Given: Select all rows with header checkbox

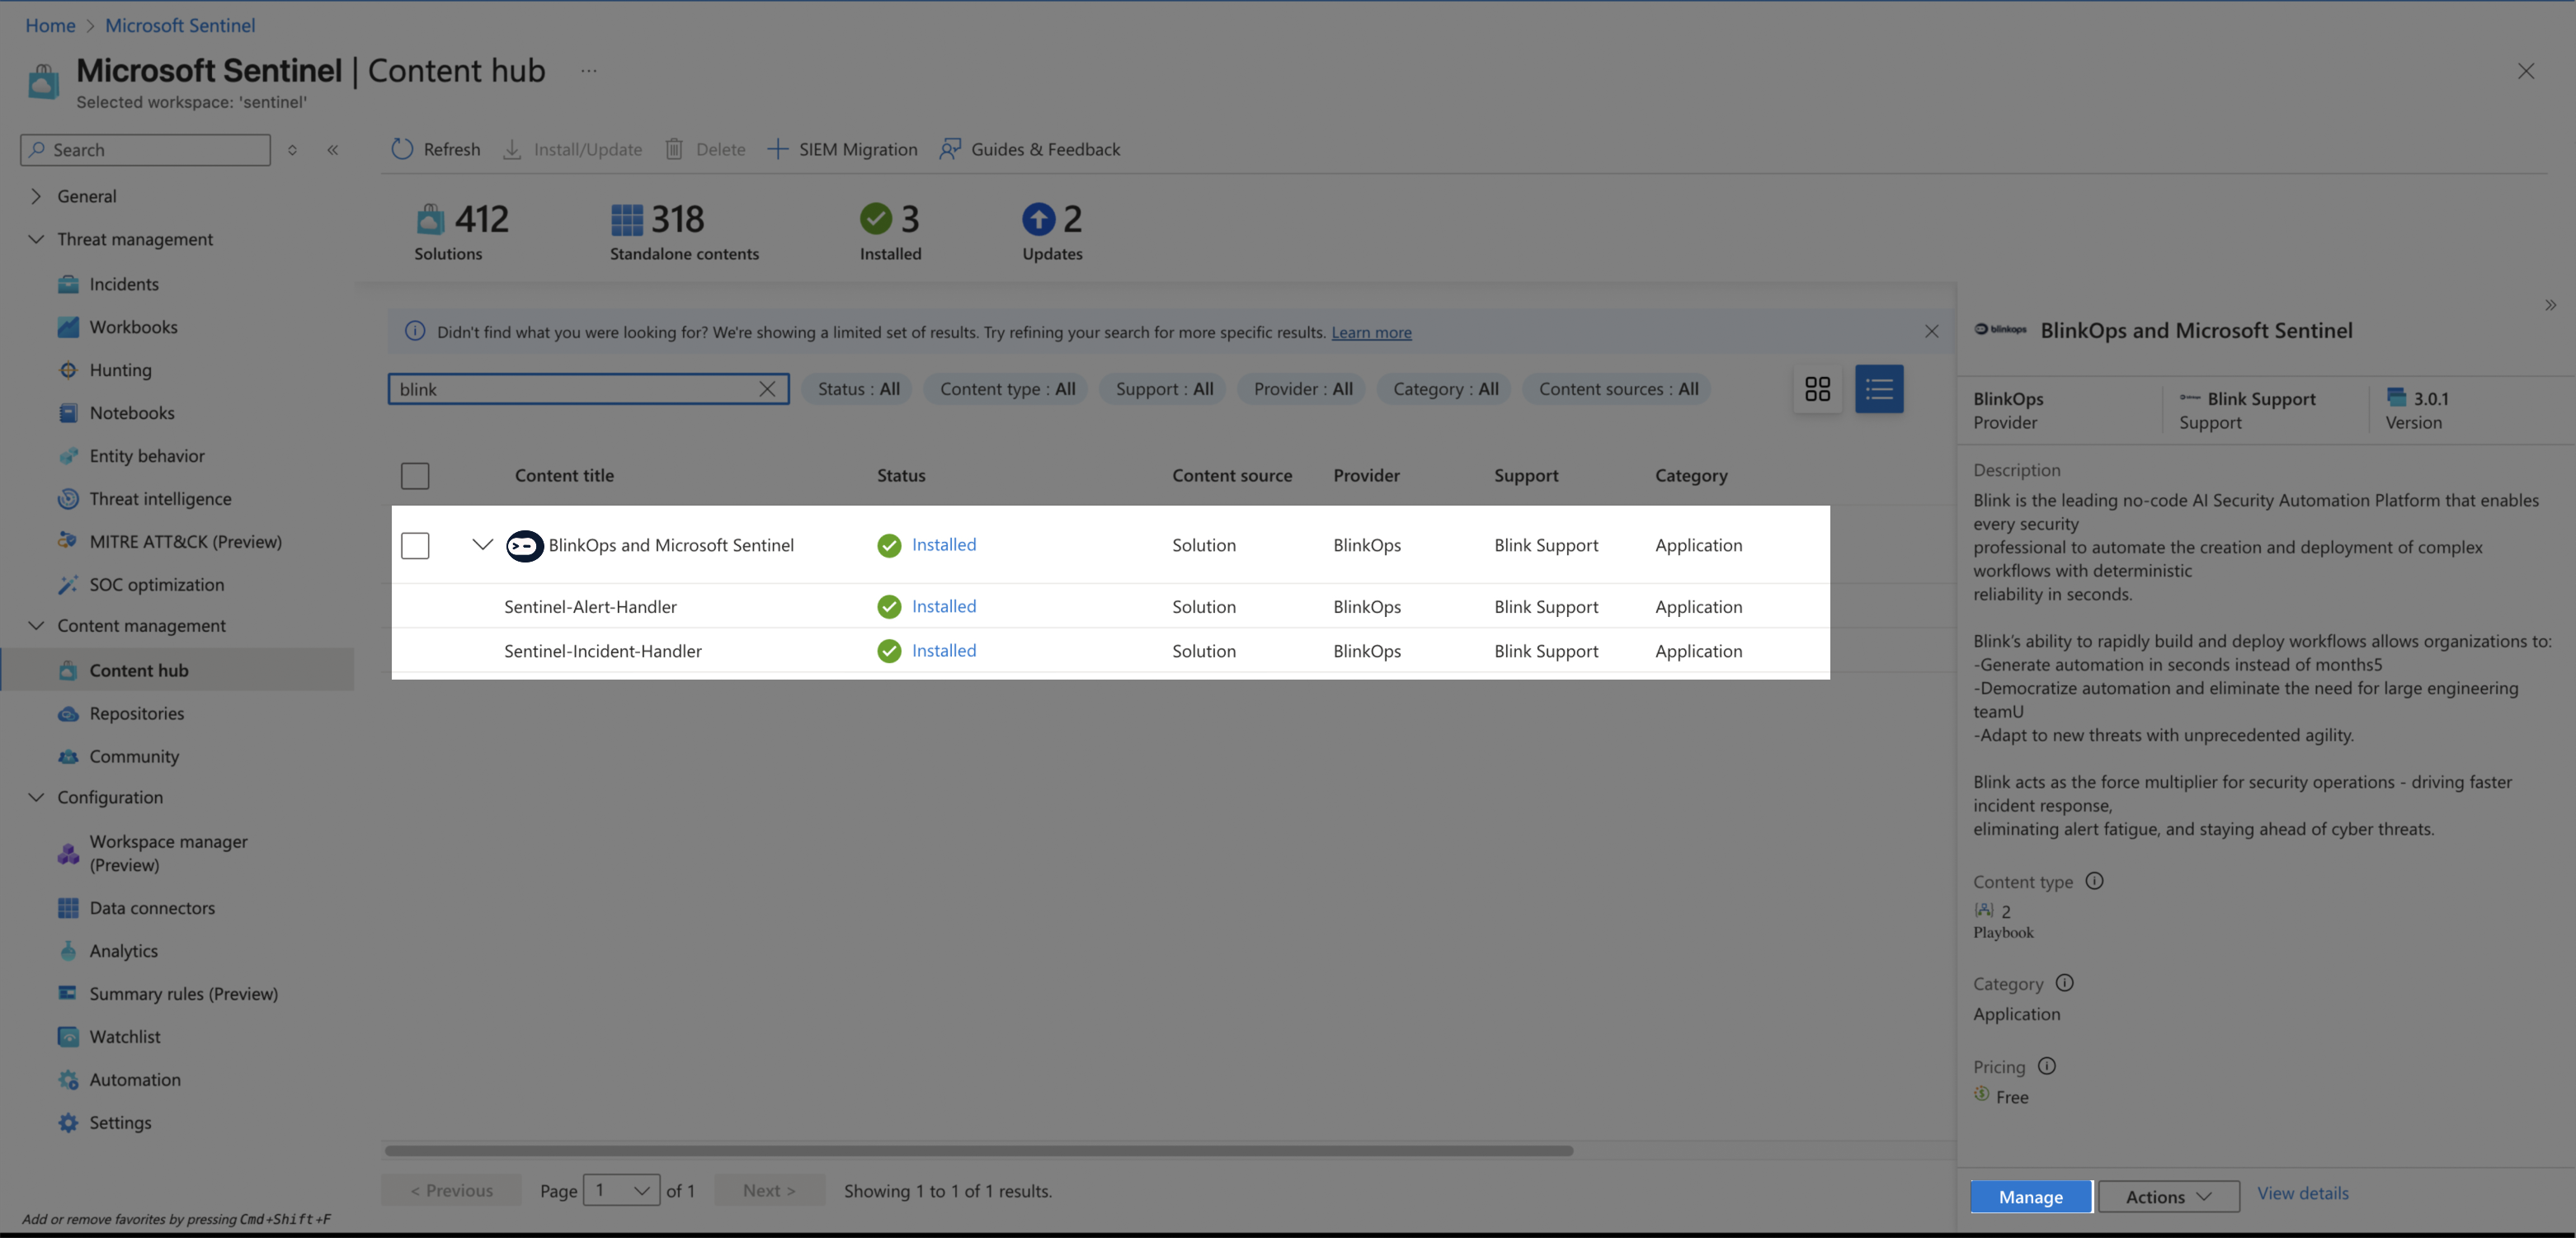Looking at the screenshot, I should (415, 476).
